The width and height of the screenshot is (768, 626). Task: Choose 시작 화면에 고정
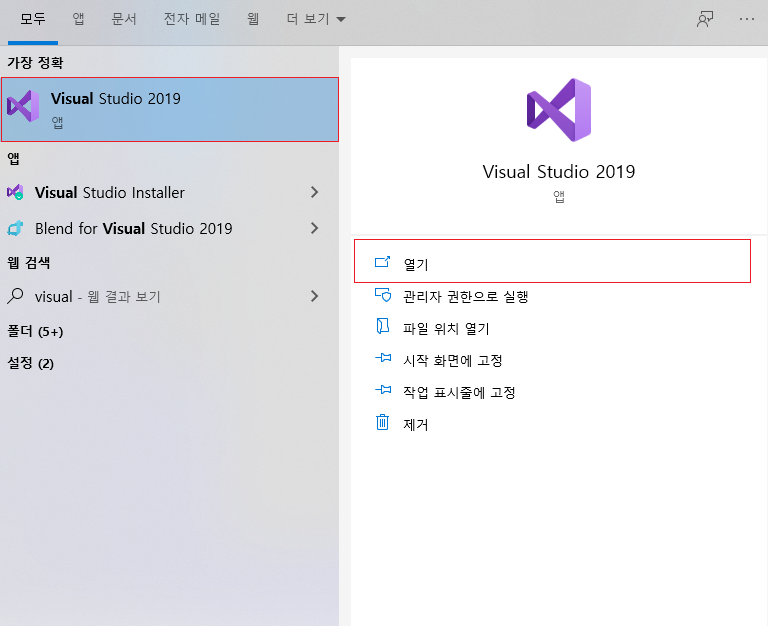tap(453, 361)
